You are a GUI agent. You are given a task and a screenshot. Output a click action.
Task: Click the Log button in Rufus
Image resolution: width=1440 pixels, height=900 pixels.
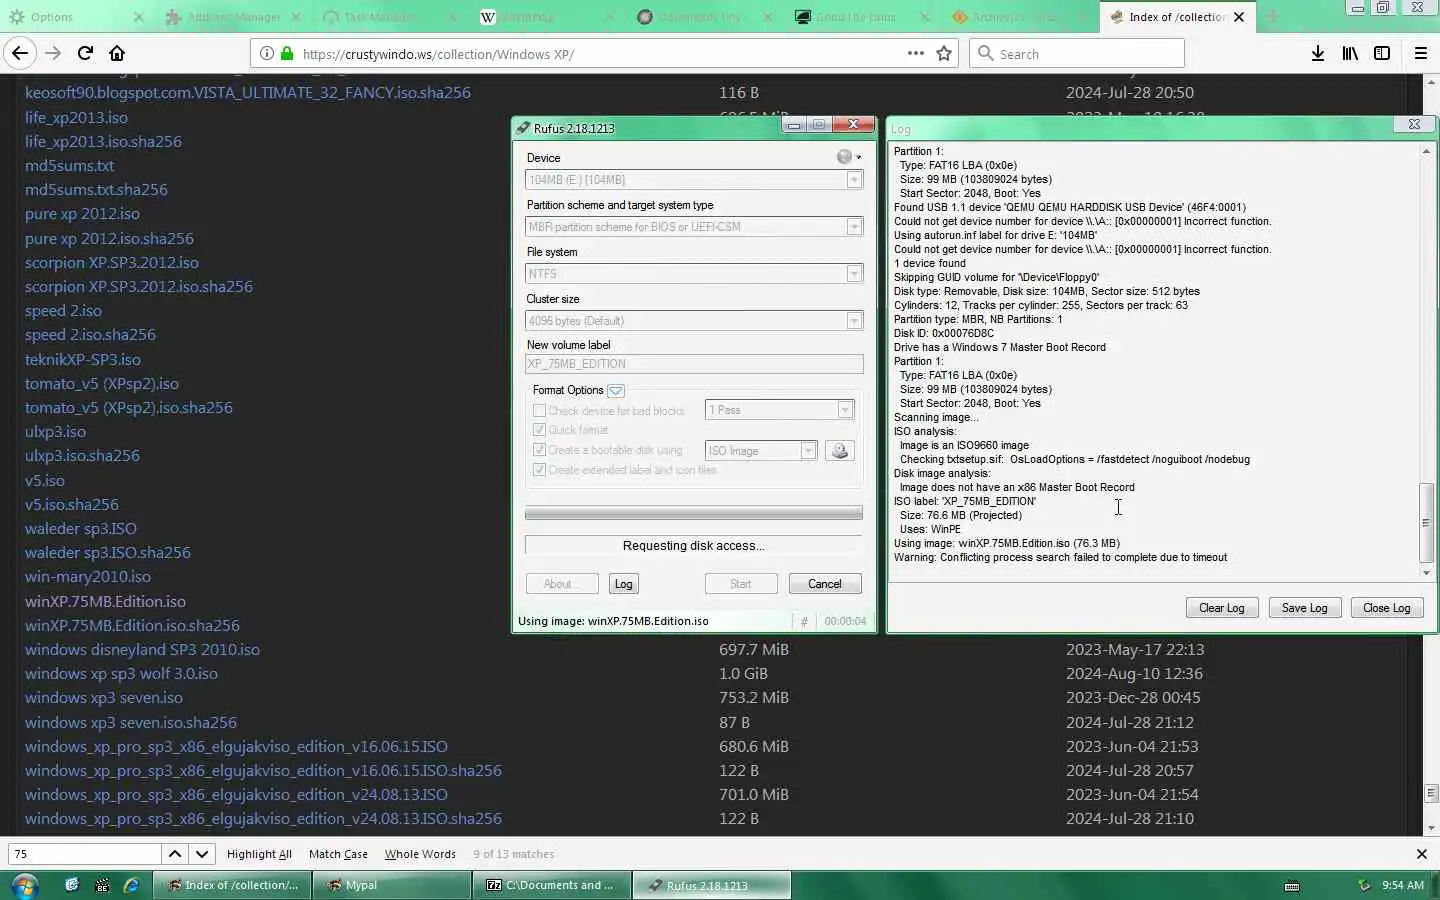[x=624, y=584]
